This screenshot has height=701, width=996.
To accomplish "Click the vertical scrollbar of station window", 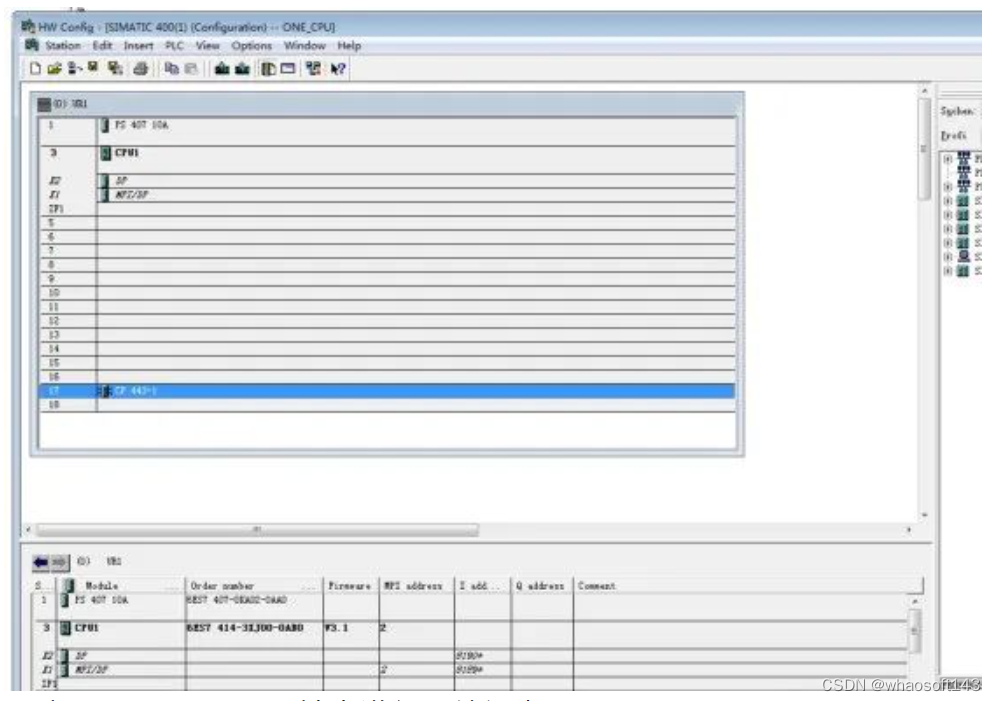I will (924, 303).
